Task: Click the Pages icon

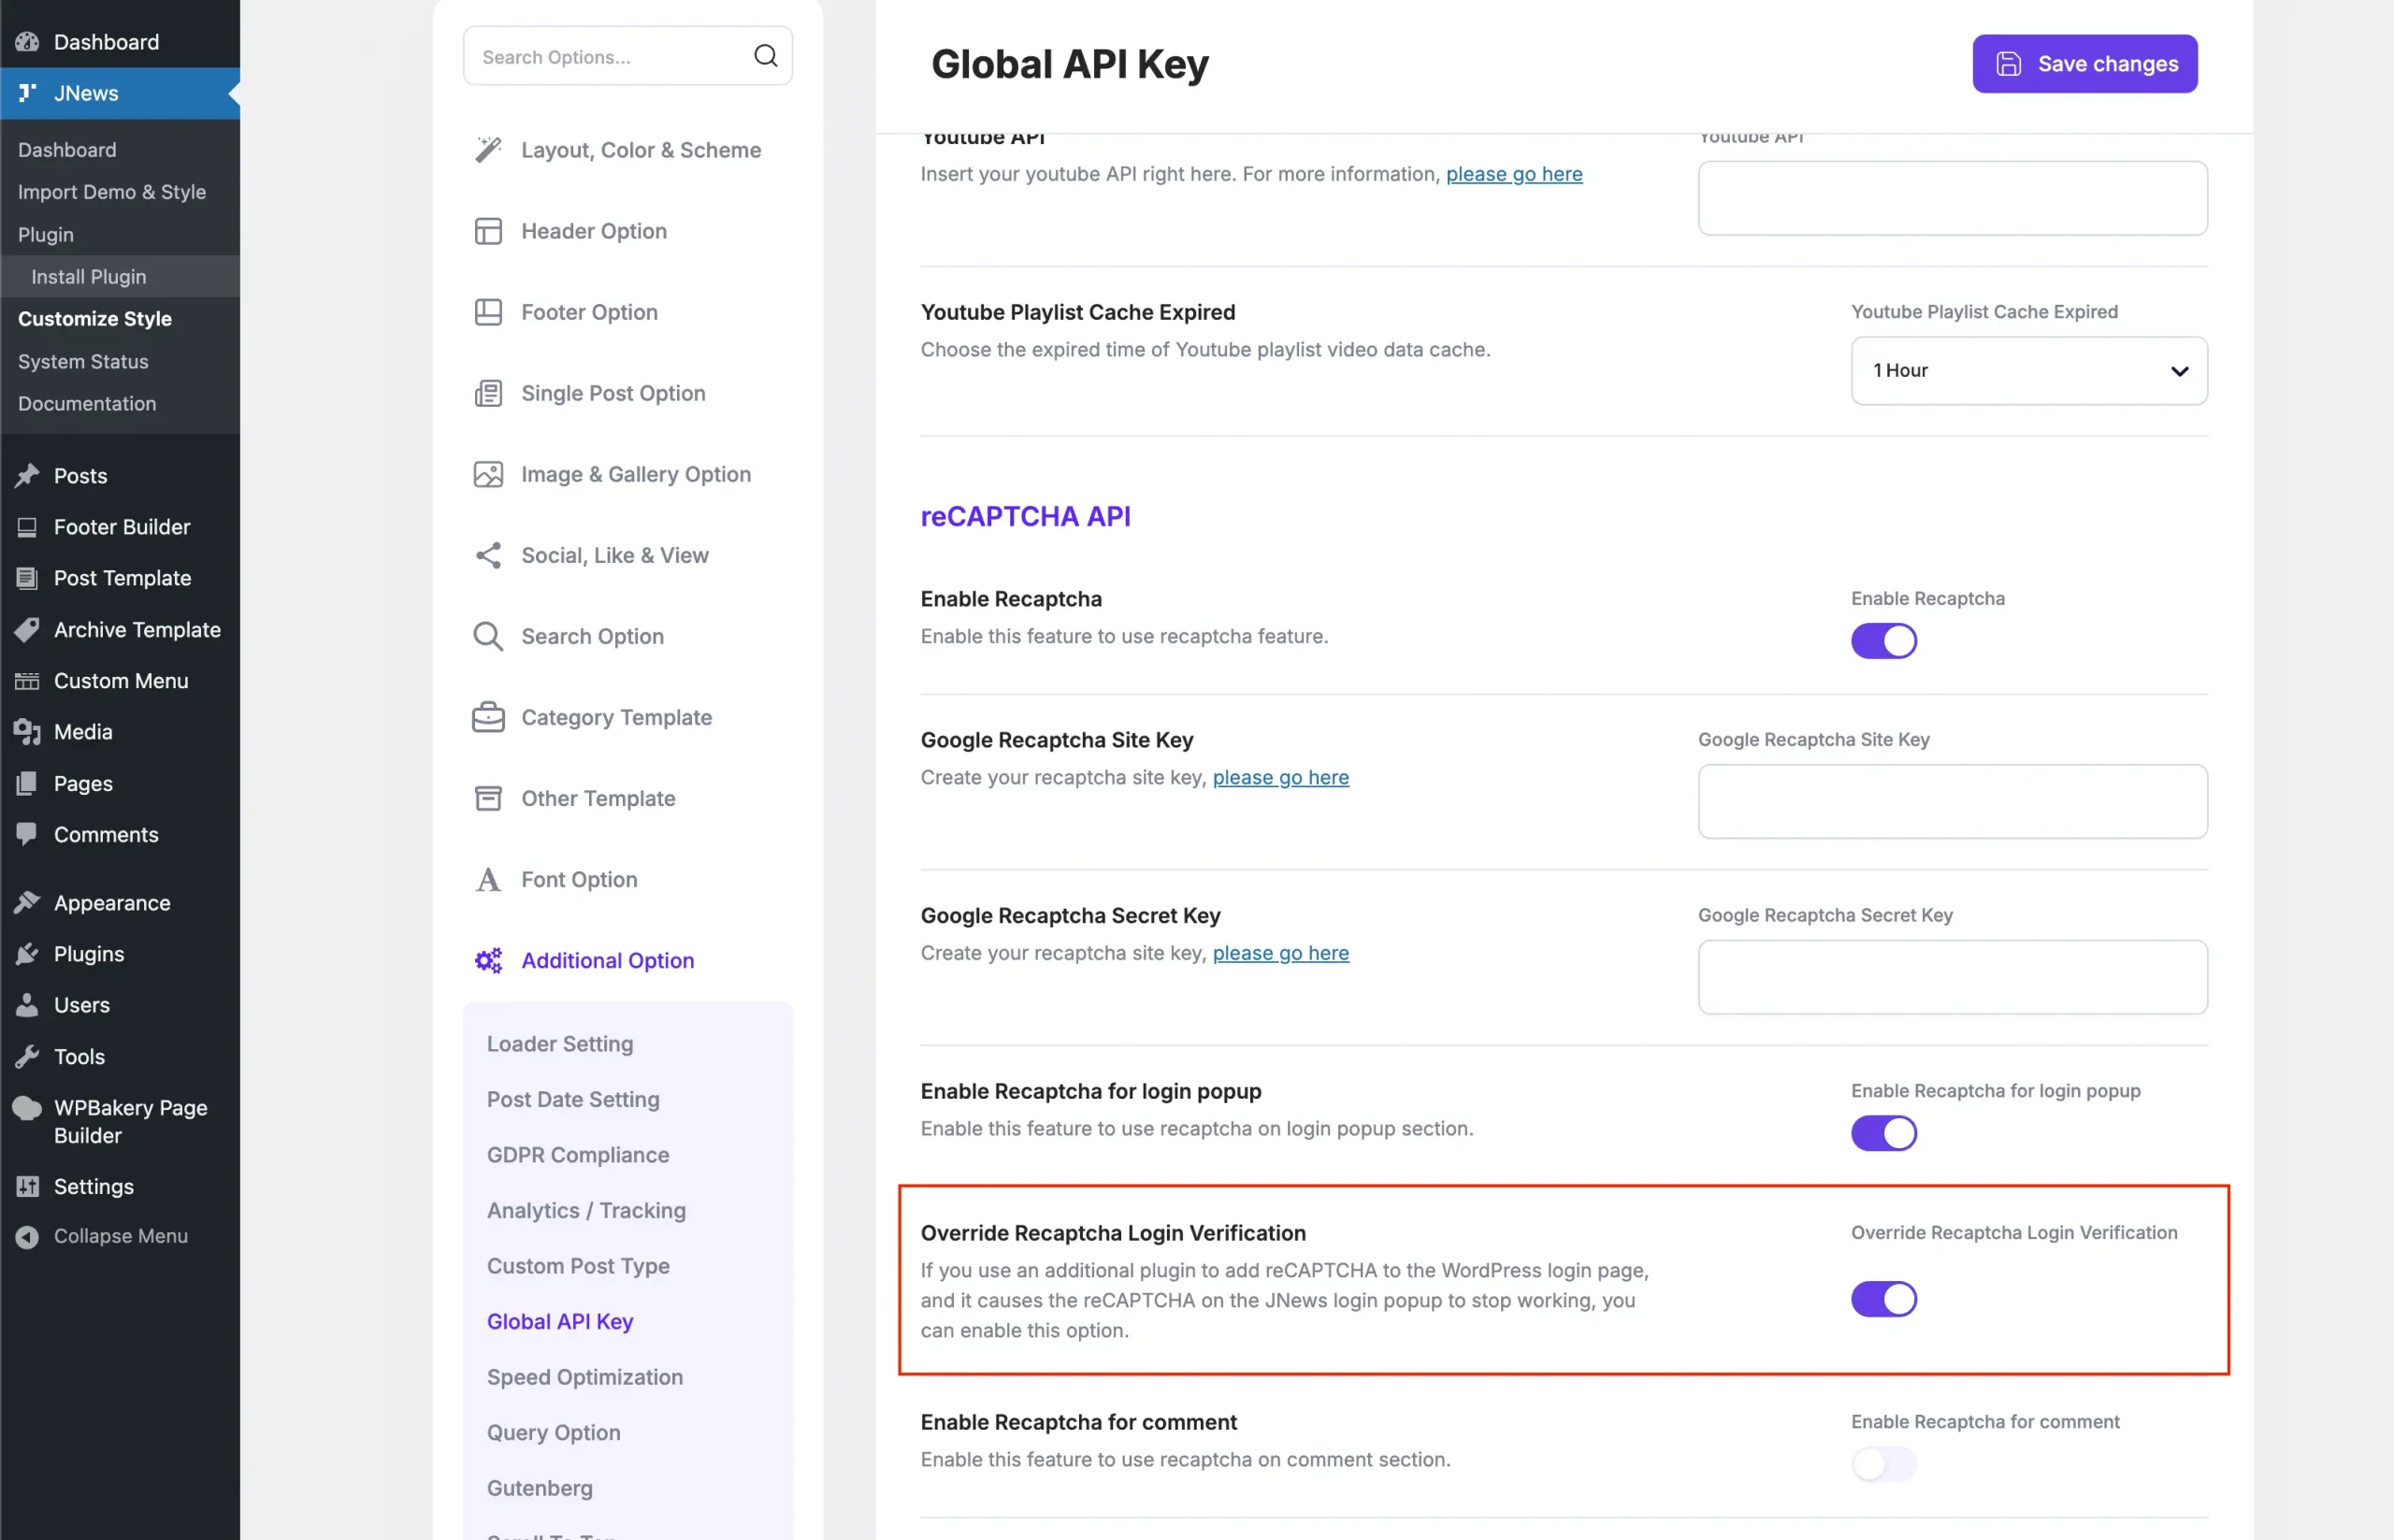Action: [x=27, y=784]
